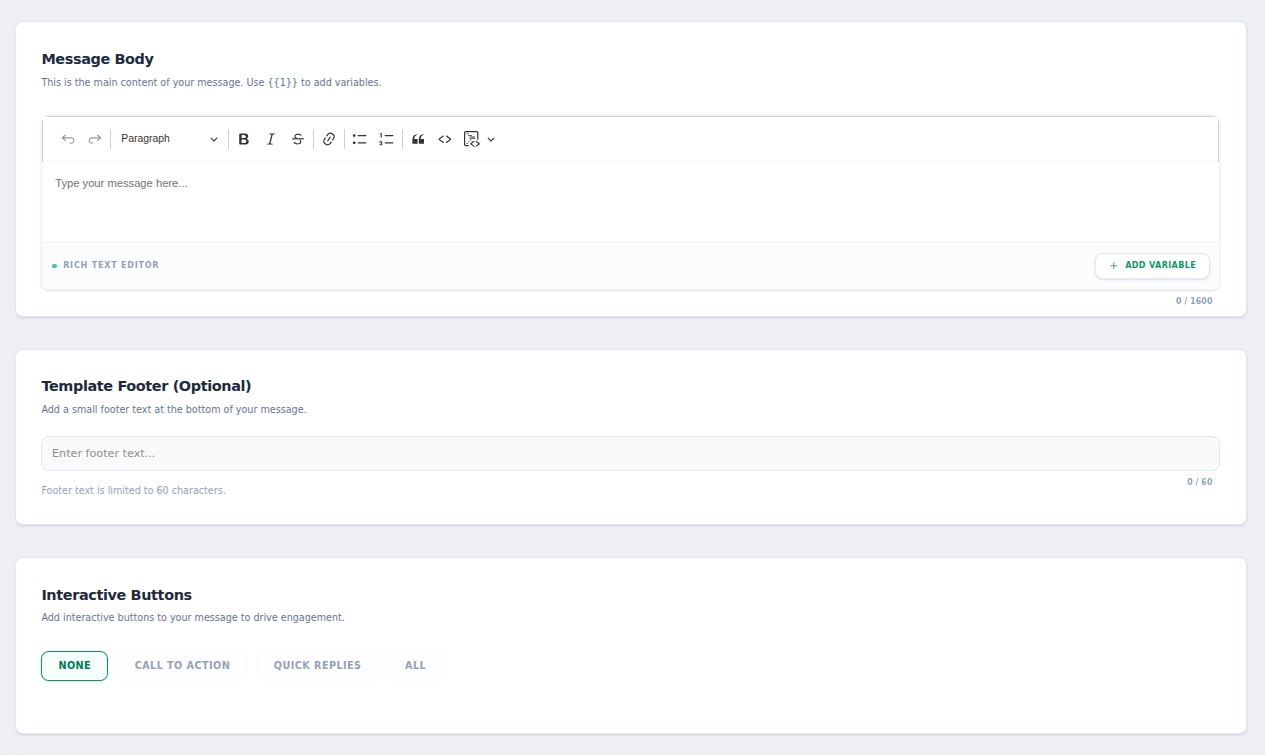Insert a code block
Screen dimensions: 1265x755
point(472,139)
